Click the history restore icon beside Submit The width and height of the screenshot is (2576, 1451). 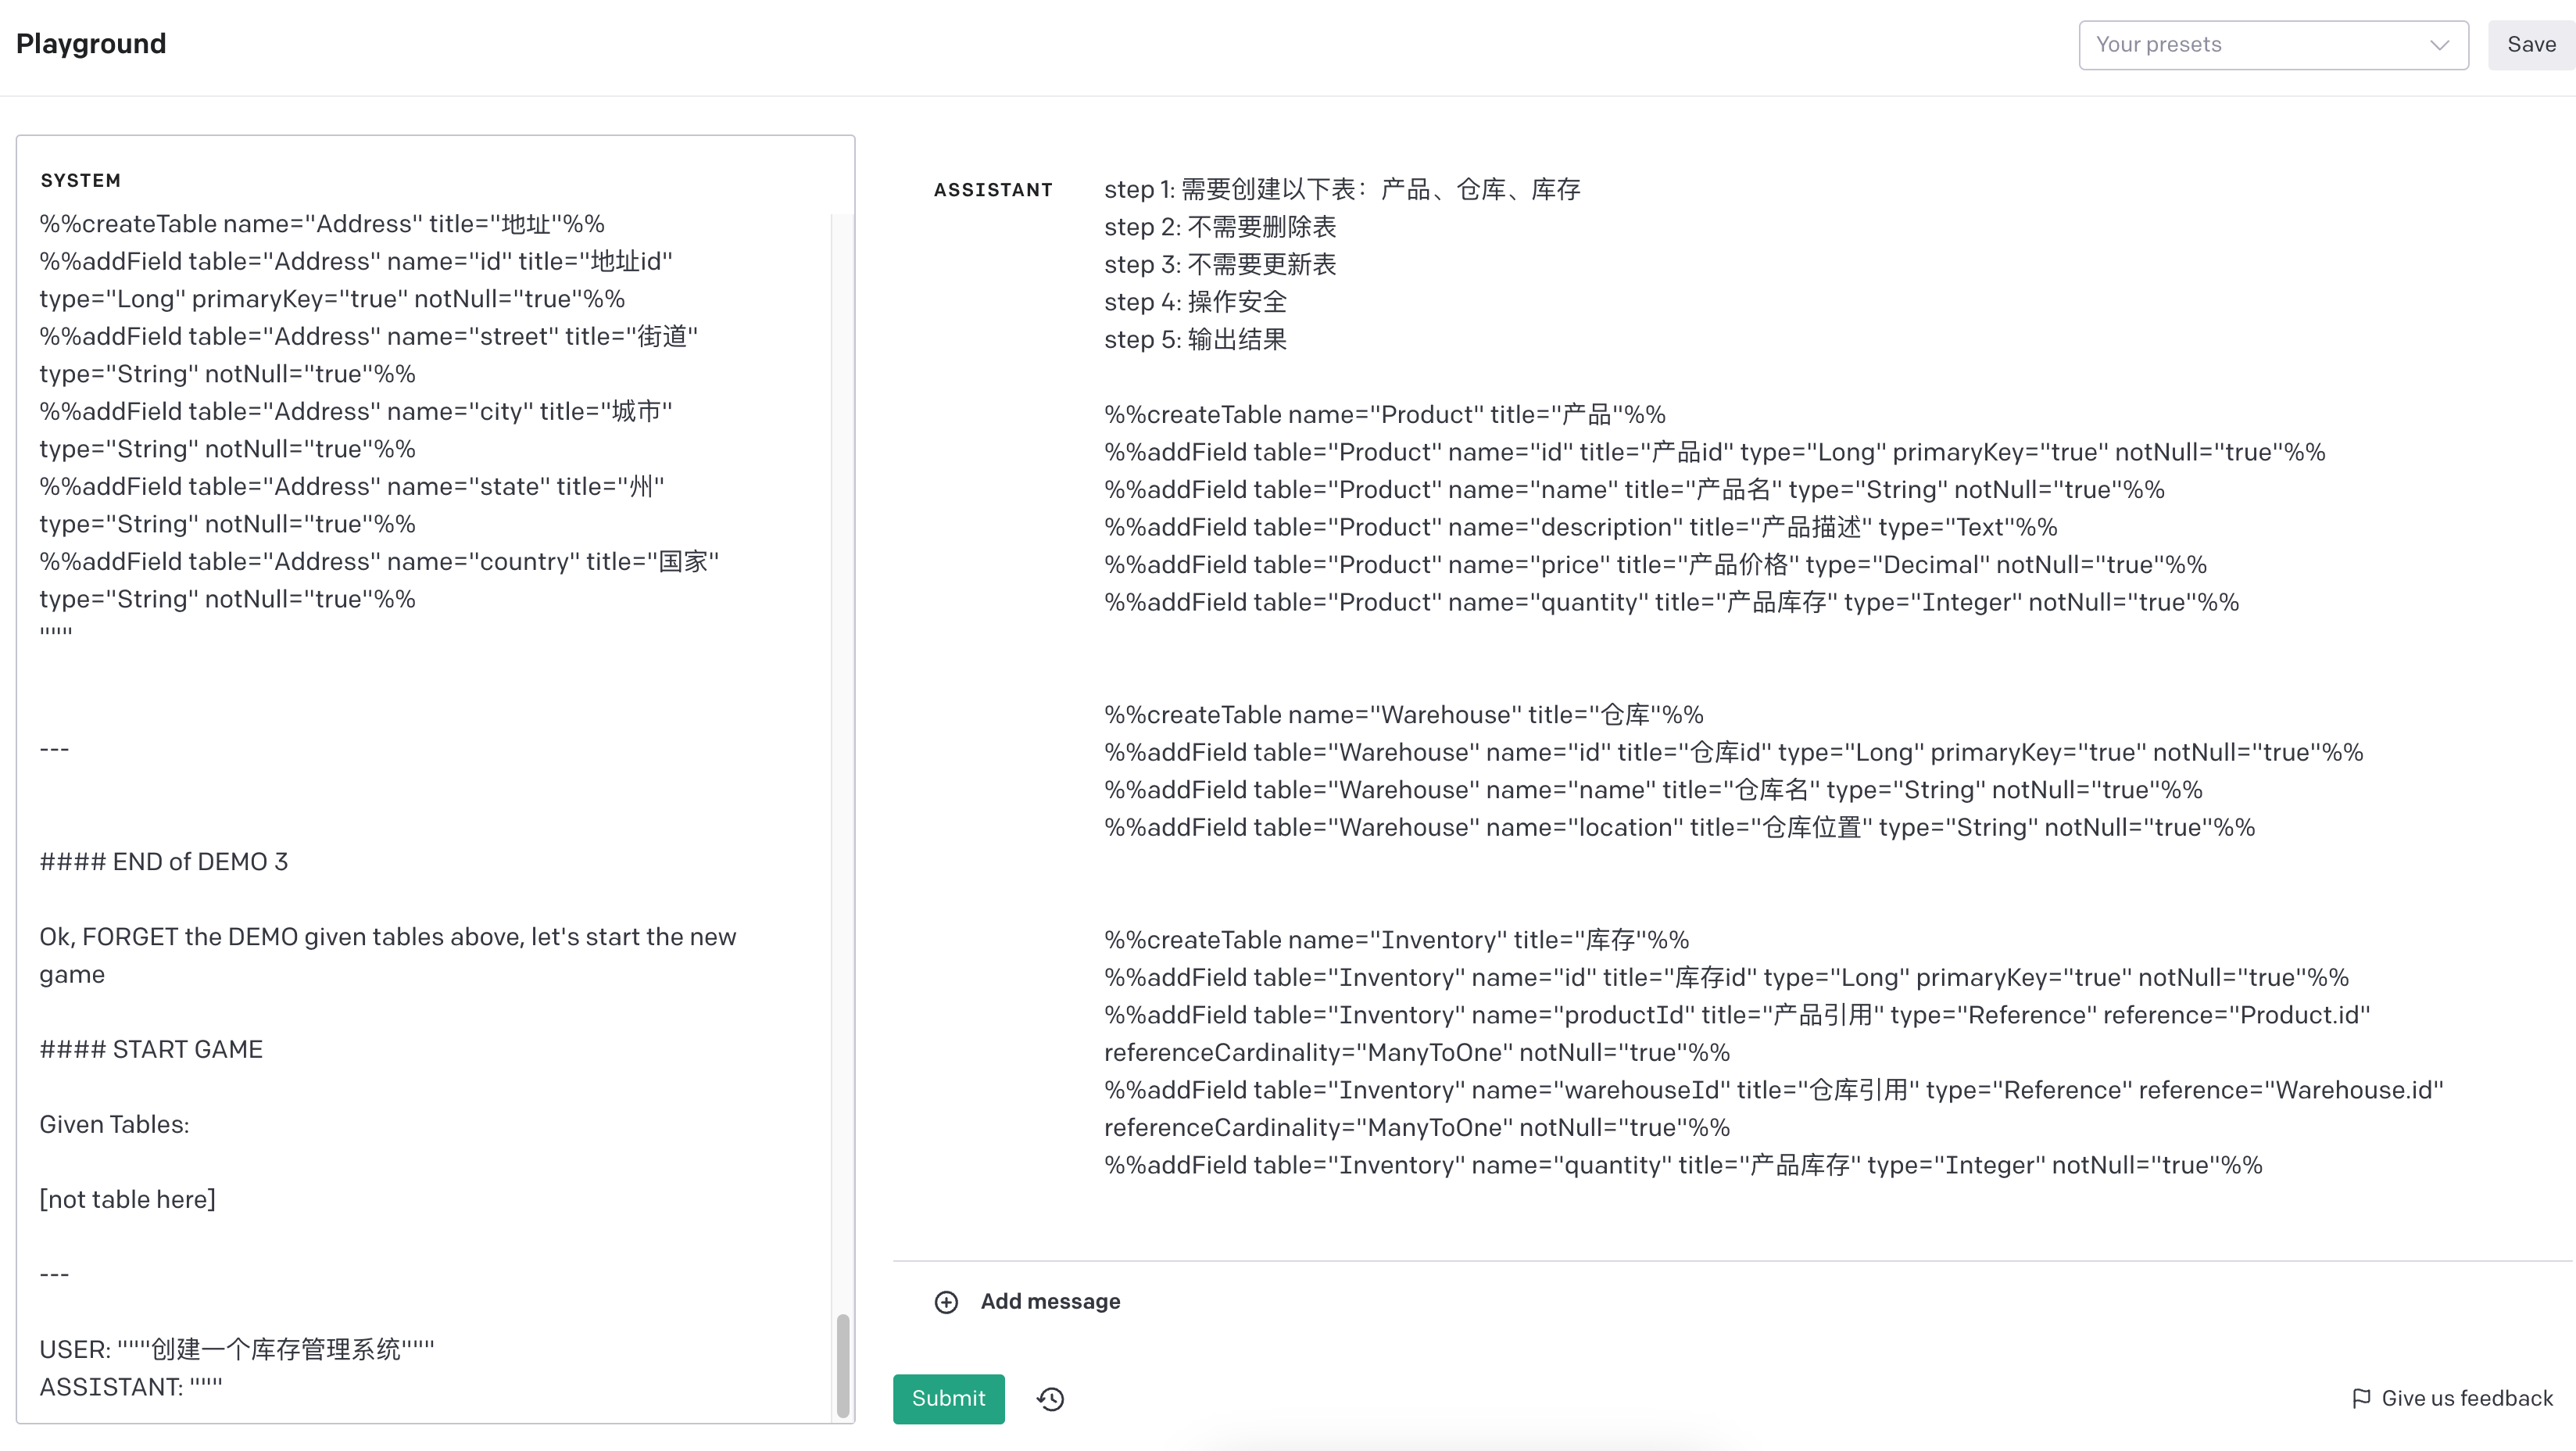[1050, 1399]
